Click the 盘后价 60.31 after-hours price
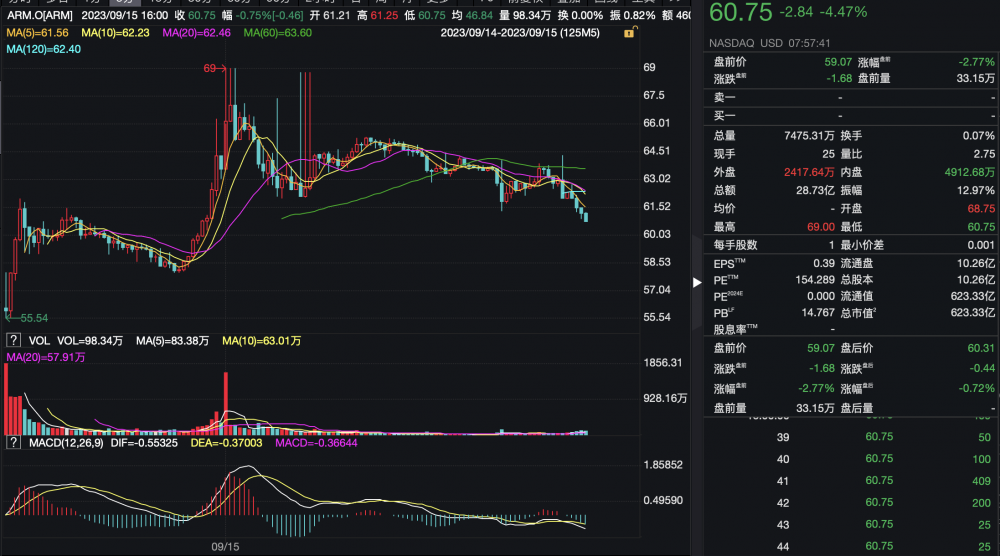1000x556 pixels. pos(981,348)
